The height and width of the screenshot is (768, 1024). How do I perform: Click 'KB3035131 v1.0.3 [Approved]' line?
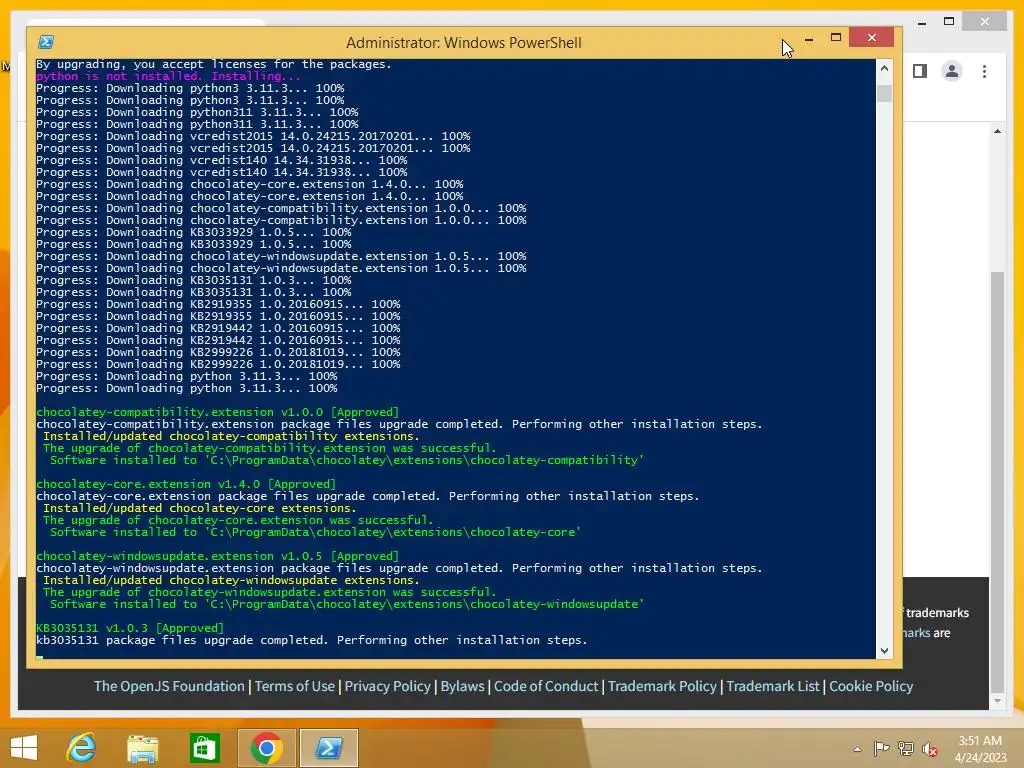coord(130,628)
